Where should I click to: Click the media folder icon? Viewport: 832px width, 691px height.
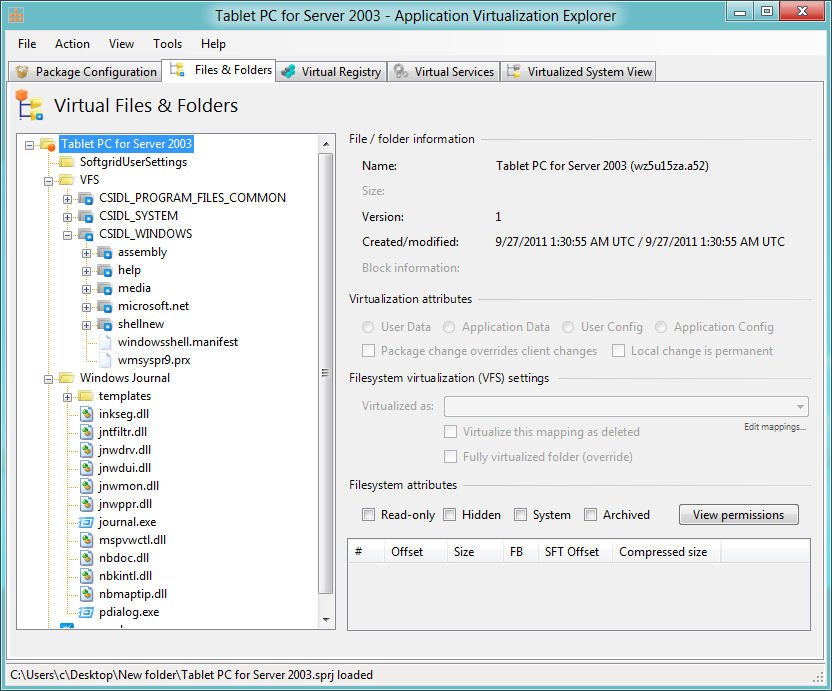tap(105, 288)
